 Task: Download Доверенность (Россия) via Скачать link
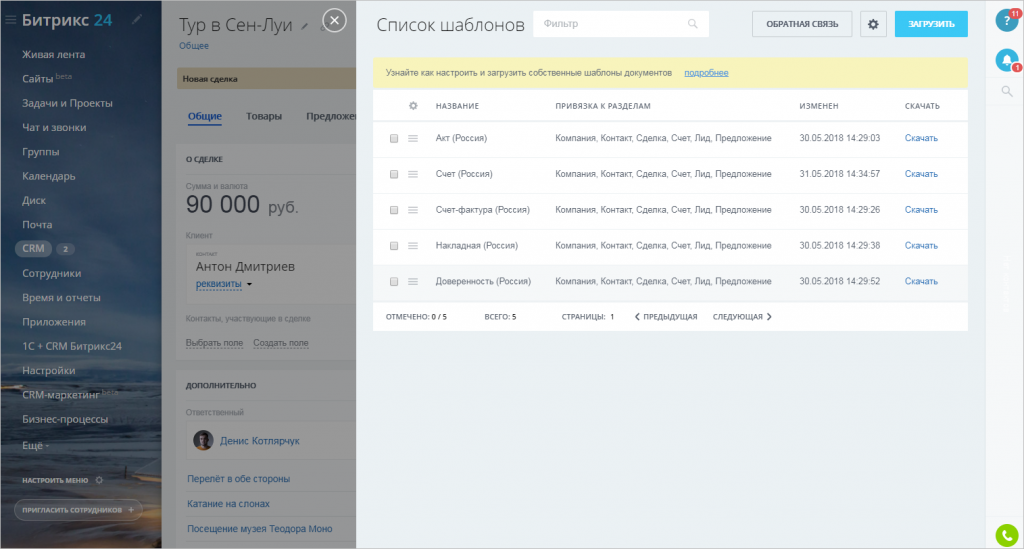pos(921,281)
